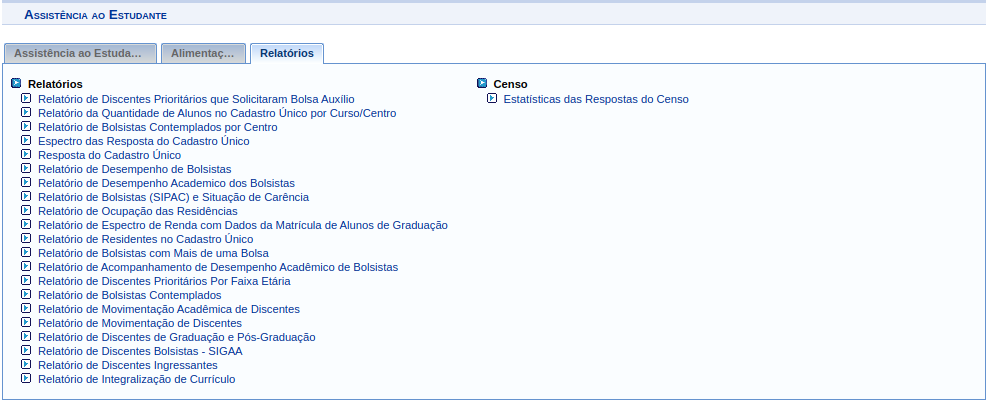Click icon beside Resposta do Cadastro Único

26,155
